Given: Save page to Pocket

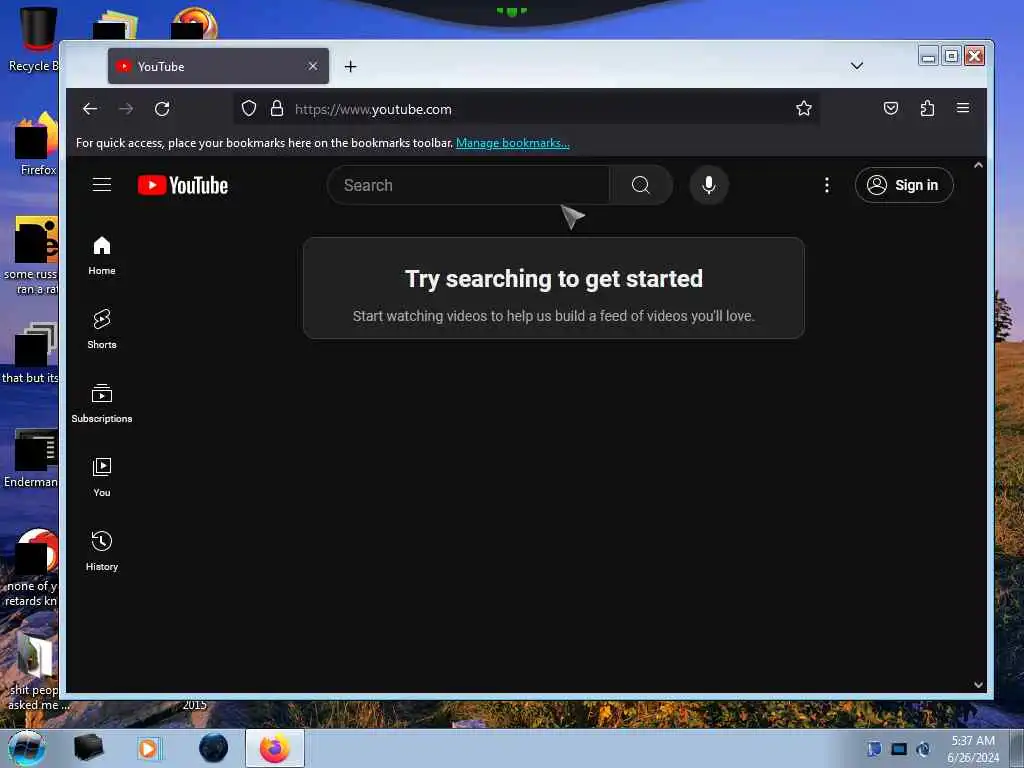Looking at the screenshot, I should [891, 108].
